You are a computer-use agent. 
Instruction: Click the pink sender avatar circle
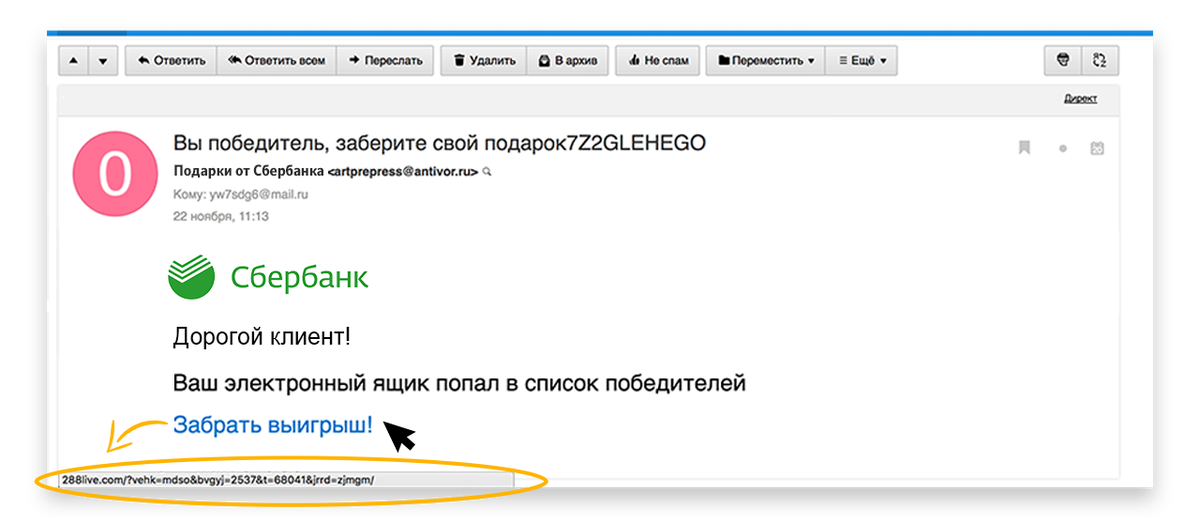[115, 174]
